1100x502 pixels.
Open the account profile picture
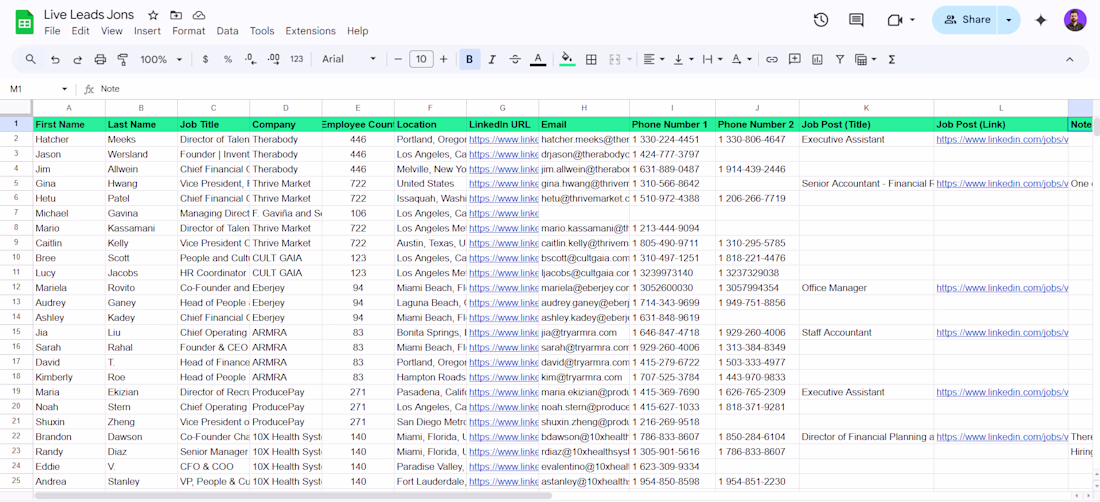(1075, 20)
